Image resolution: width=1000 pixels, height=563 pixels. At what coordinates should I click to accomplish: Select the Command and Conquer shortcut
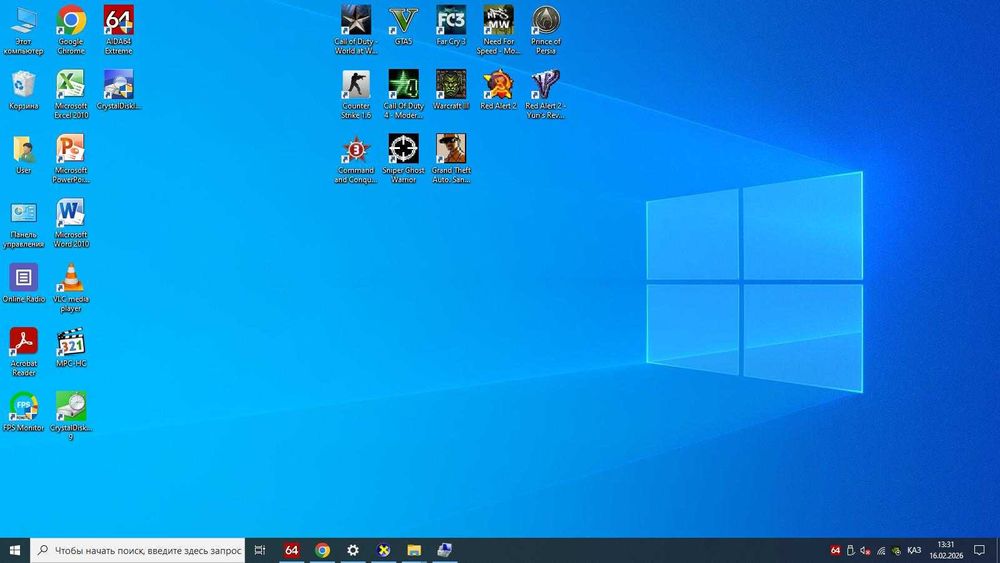pyautogui.click(x=356, y=159)
